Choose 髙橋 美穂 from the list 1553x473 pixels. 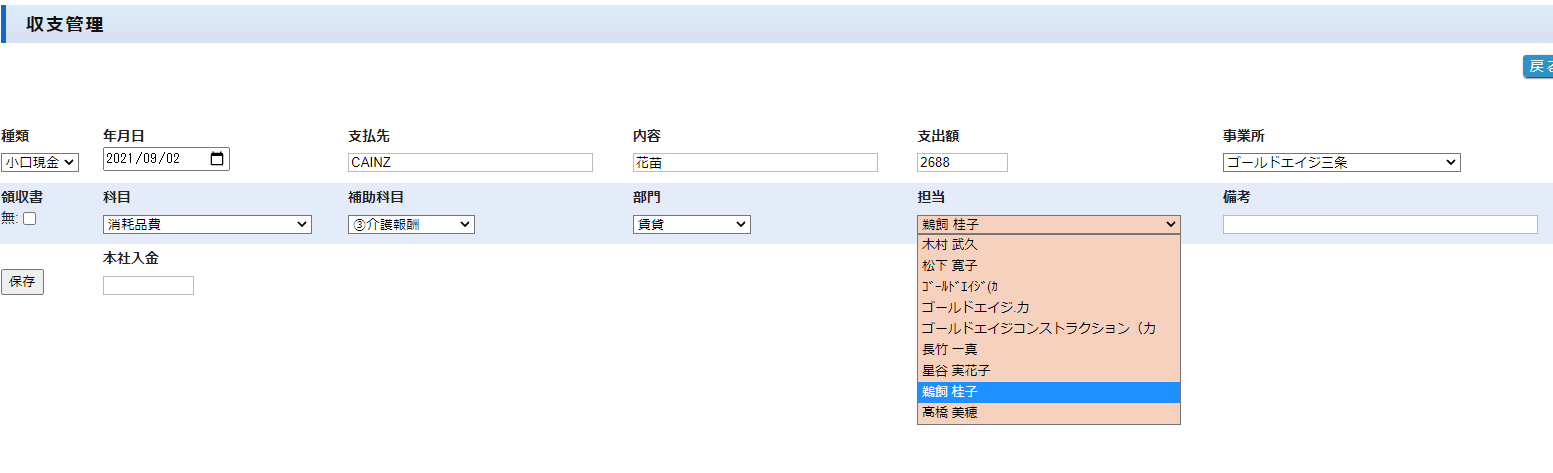click(949, 413)
